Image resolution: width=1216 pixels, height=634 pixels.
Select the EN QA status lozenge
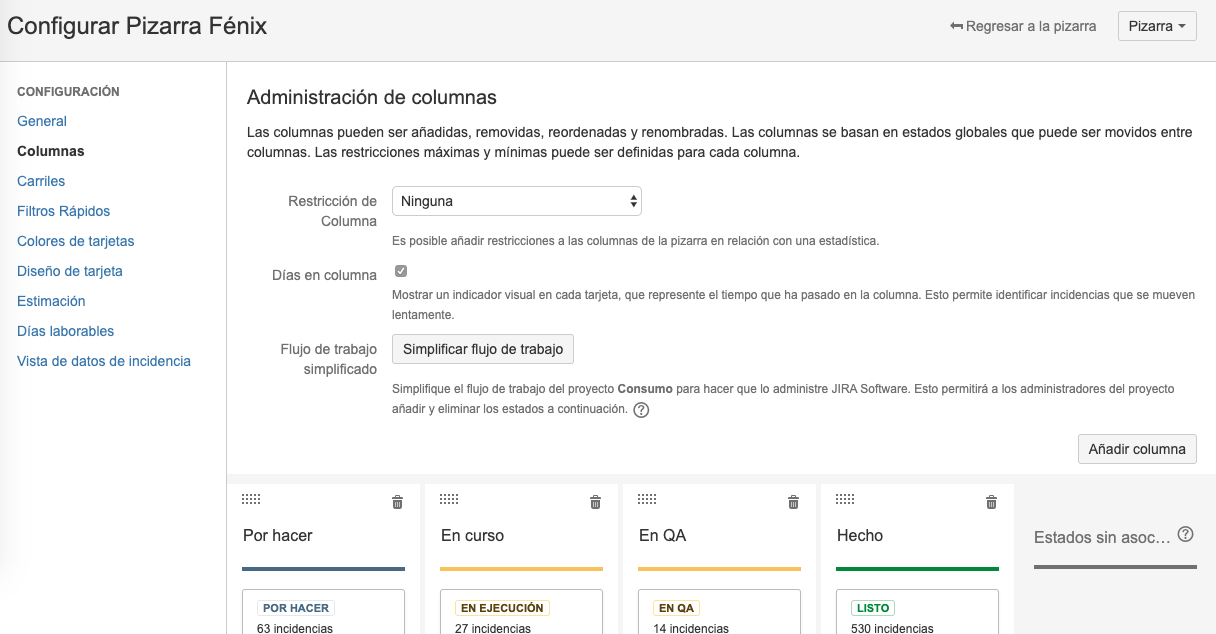[678, 608]
